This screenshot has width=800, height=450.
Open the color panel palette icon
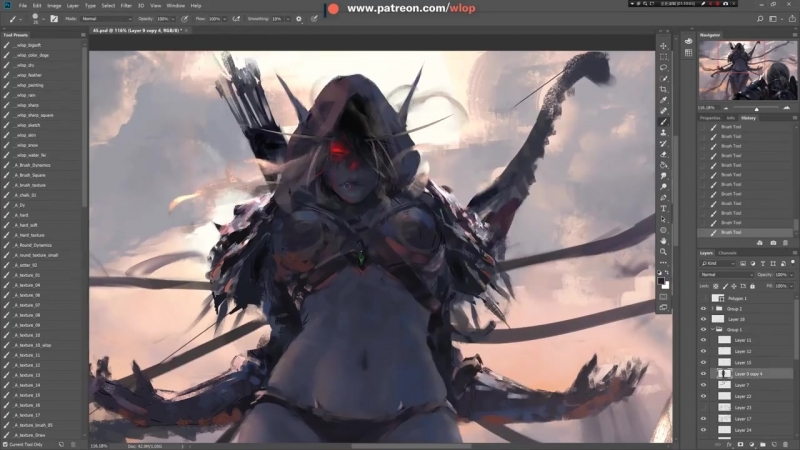click(x=688, y=41)
